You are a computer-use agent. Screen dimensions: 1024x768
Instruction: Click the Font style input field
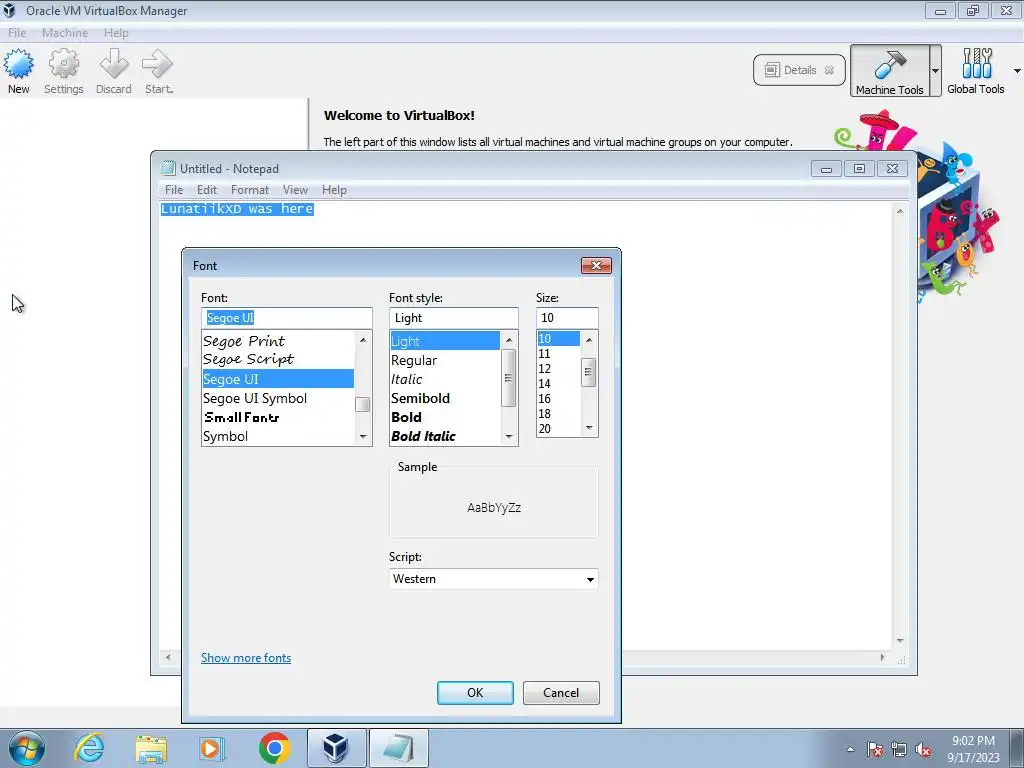453,318
